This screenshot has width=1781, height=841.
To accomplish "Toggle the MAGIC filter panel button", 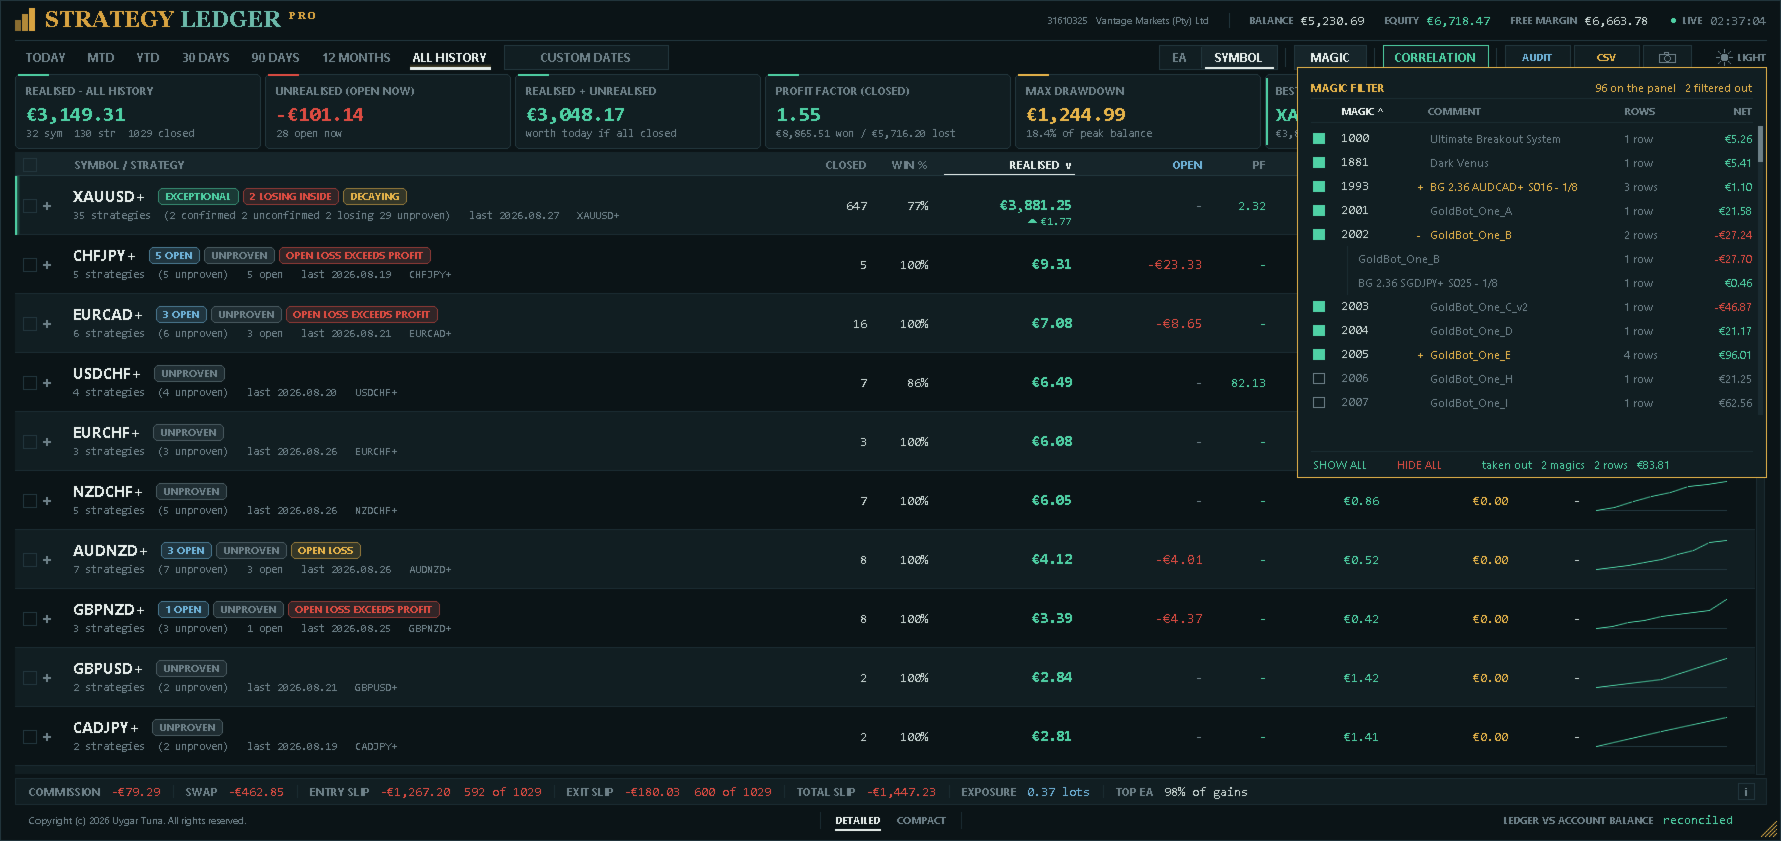I will click(1329, 58).
